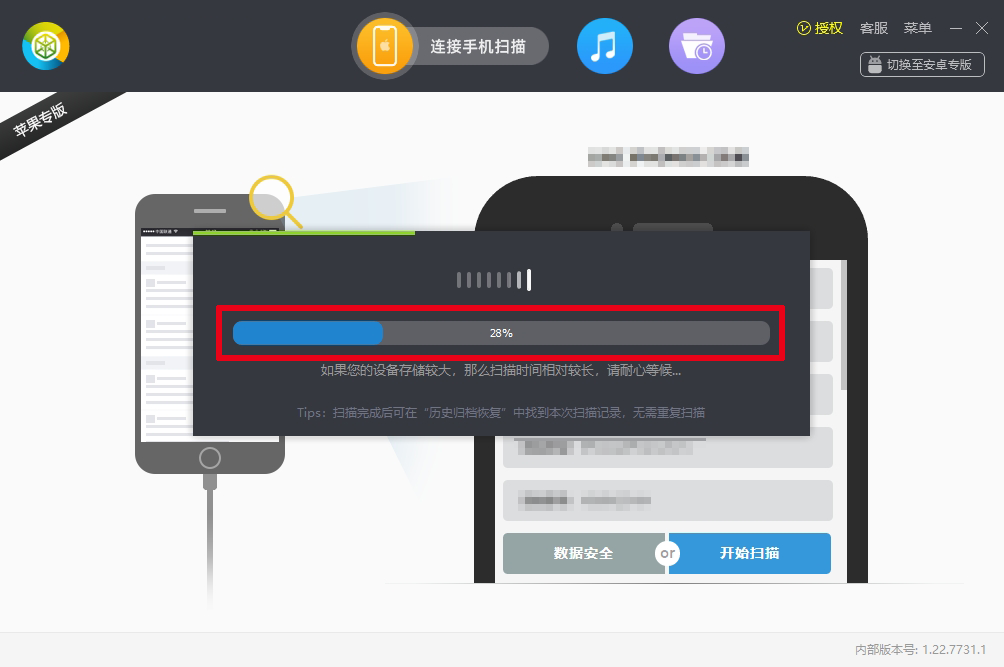Screen dimensions: 1004x667
Task: Click the blurred field above 数据安全
Action: coord(667,499)
